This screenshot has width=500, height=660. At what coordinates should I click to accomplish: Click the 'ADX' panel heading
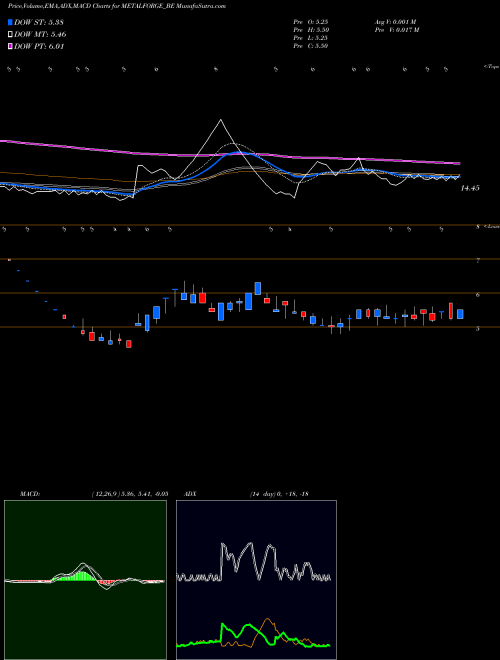click(x=190, y=494)
